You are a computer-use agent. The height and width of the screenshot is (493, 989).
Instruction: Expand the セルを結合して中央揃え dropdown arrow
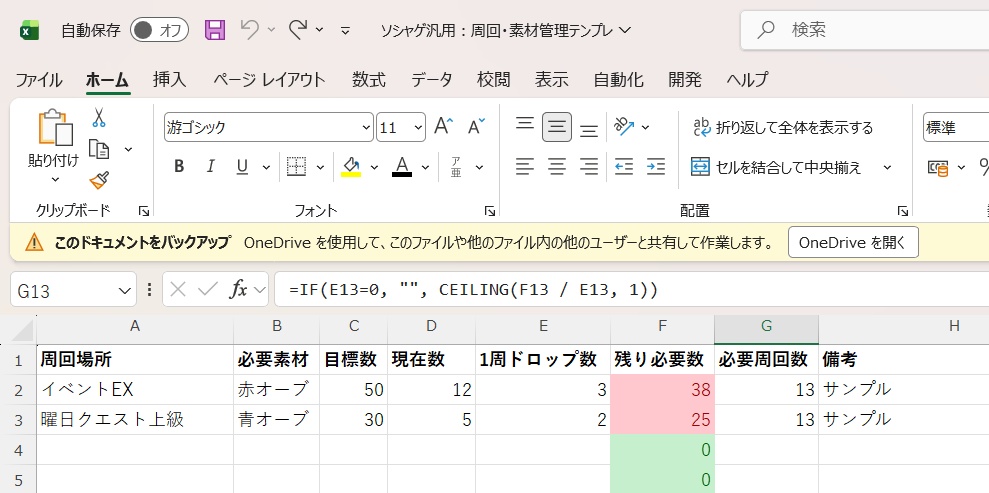click(887, 168)
